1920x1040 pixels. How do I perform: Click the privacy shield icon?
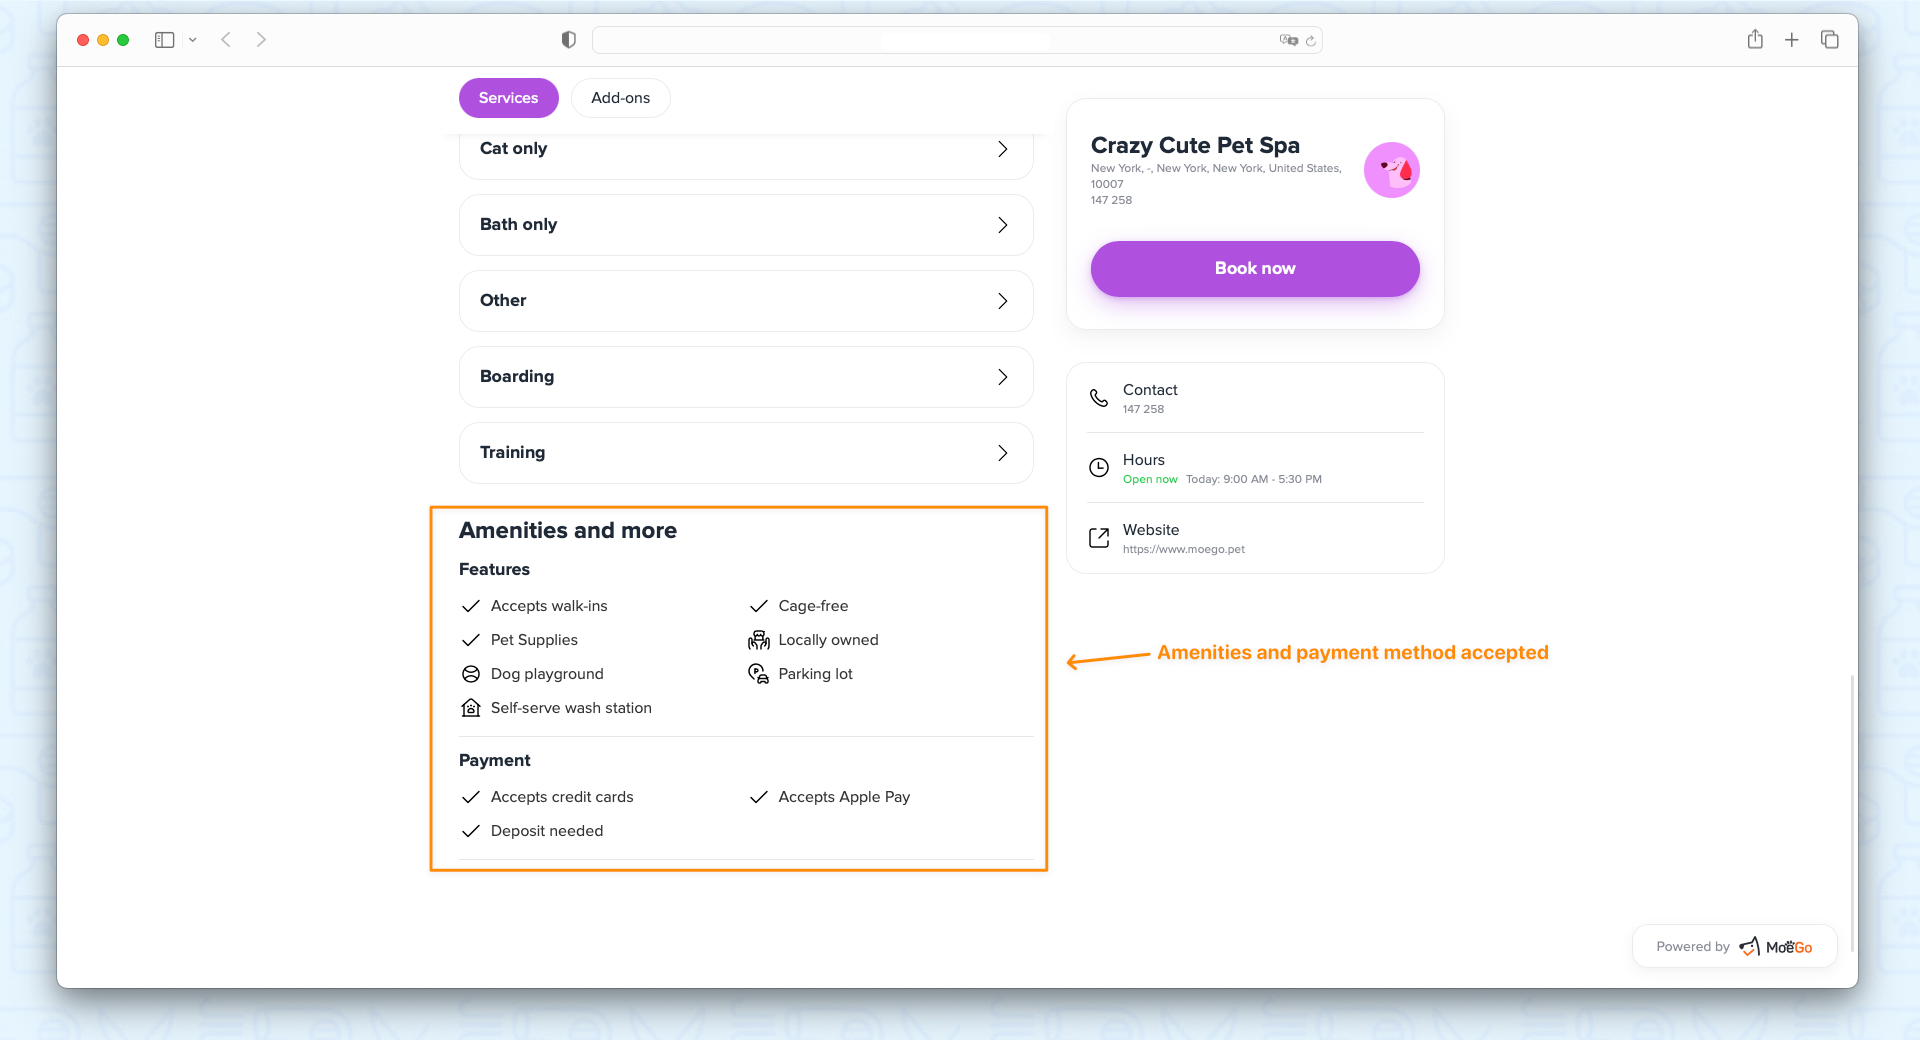pos(569,40)
